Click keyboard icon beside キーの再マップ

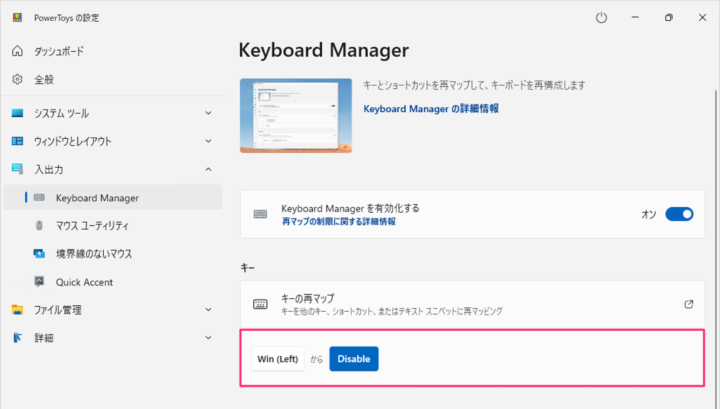(260, 304)
